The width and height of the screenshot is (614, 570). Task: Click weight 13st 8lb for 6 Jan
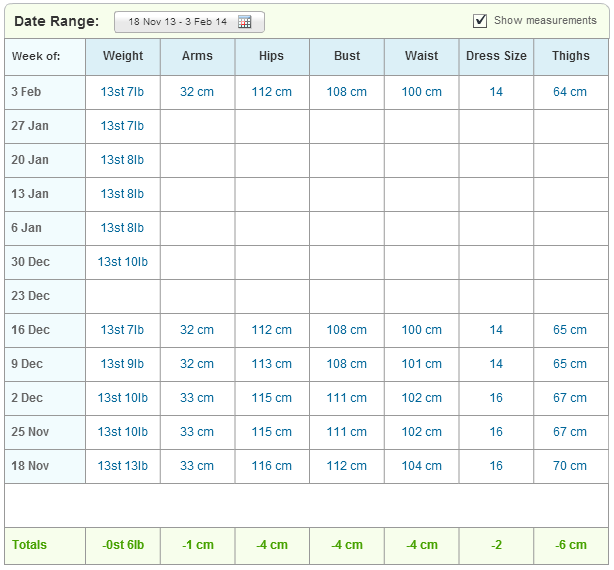pos(122,228)
